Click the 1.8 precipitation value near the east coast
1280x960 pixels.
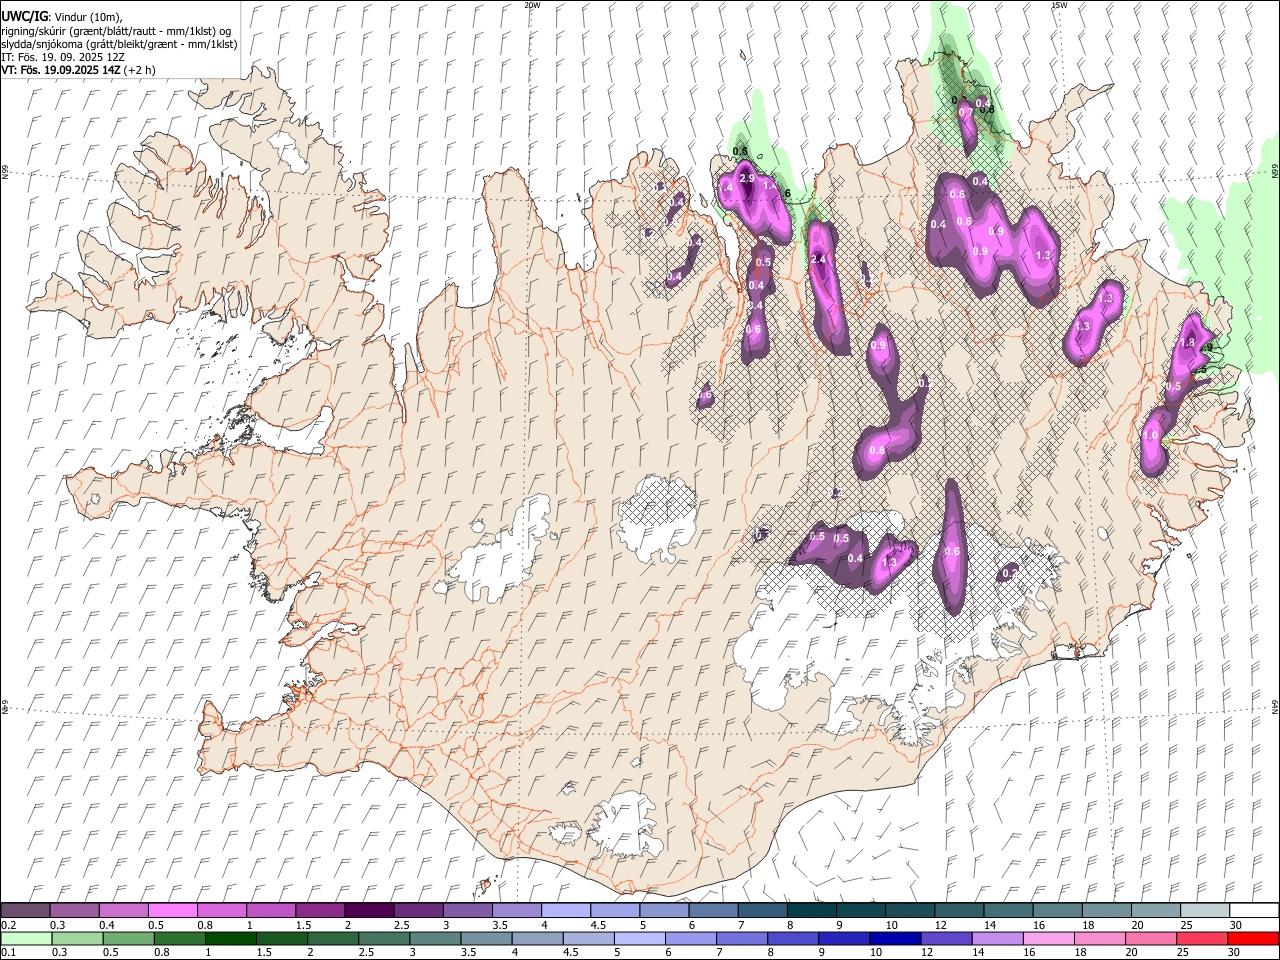[1188, 342]
